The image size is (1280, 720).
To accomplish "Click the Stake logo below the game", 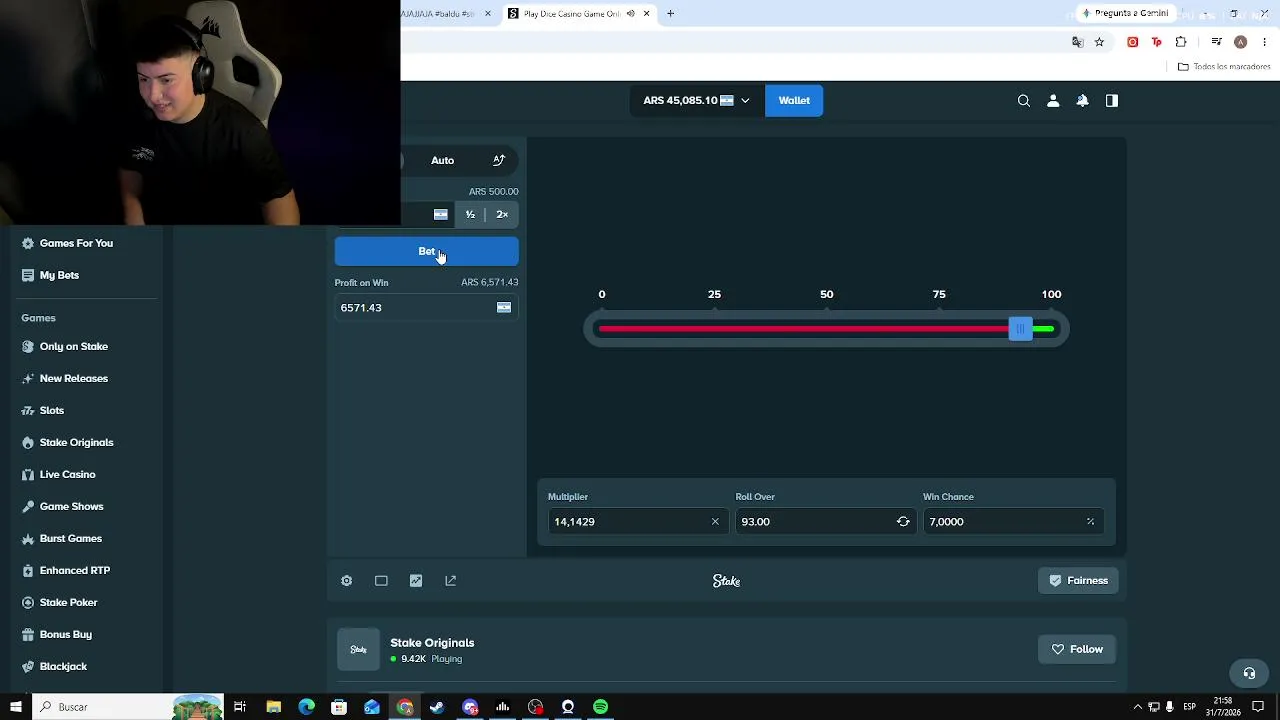I will point(726,581).
